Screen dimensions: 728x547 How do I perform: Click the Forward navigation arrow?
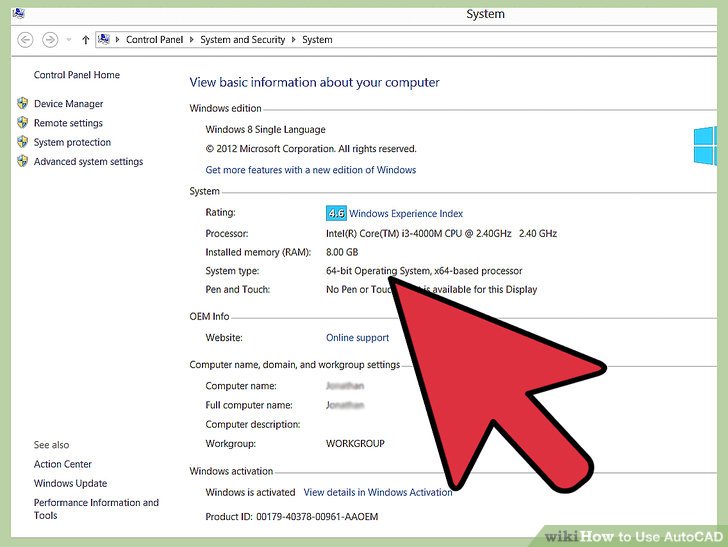coord(50,40)
